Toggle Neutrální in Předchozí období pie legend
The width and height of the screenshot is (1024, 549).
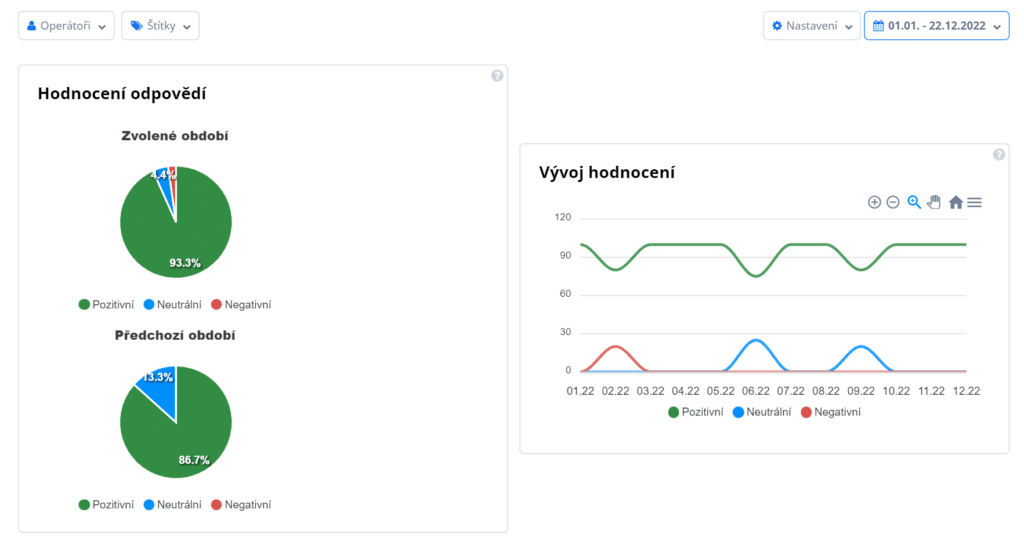172,505
